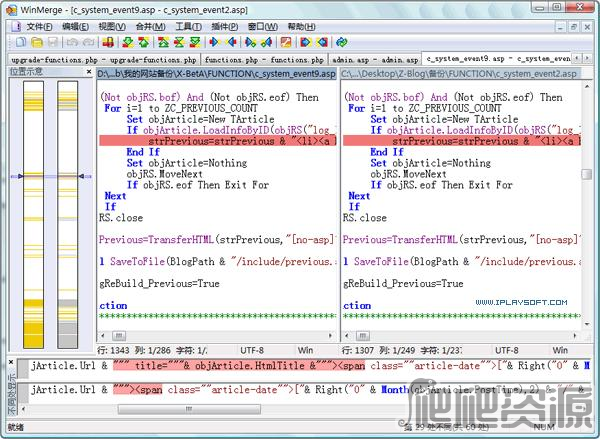The width and height of the screenshot is (600, 439).
Task: Copy difference to right side icon
Action: pyautogui.click(x=215, y=43)
